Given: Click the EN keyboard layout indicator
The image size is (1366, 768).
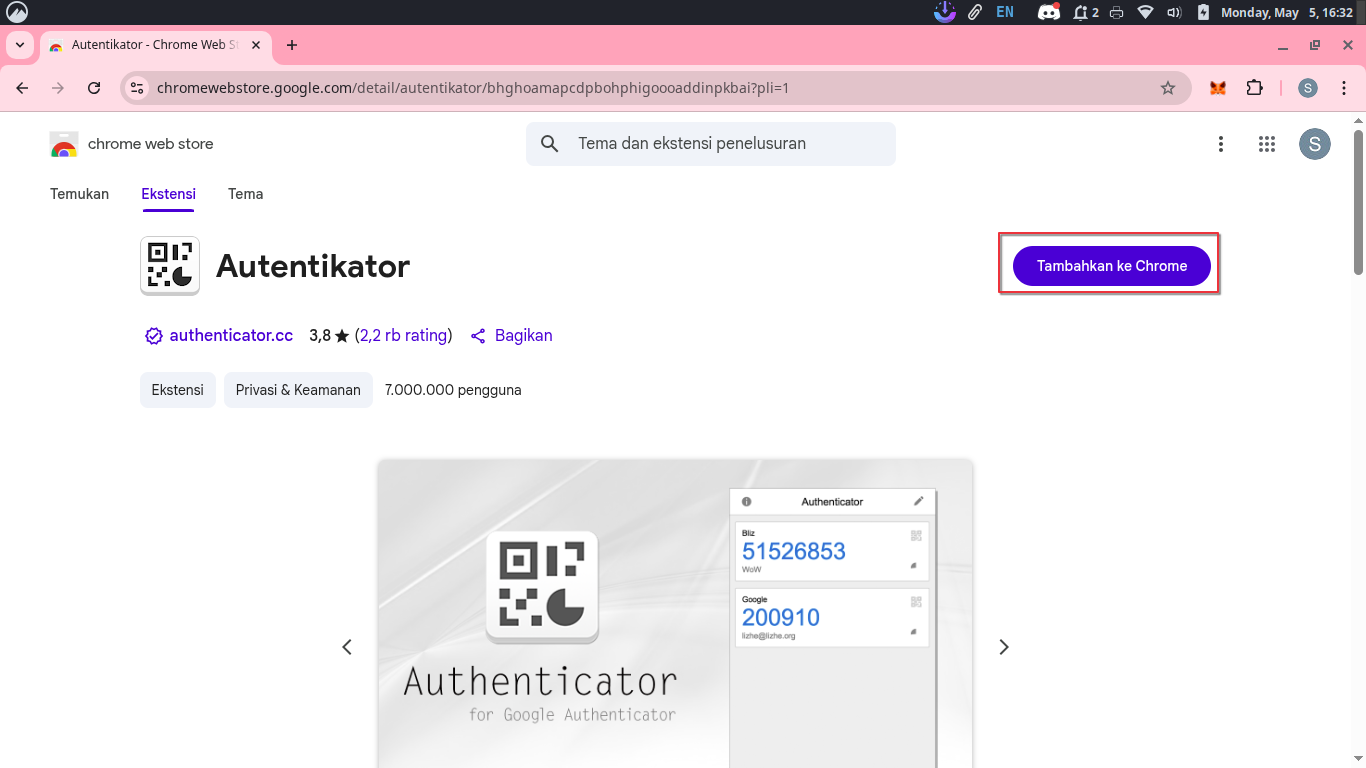Looking at the screenshot, I should (x=1005, y=12).
